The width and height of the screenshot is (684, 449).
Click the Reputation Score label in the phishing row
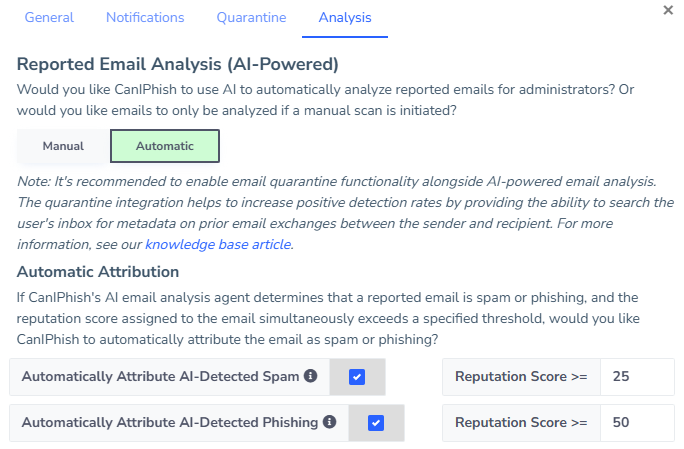(521, 423)
